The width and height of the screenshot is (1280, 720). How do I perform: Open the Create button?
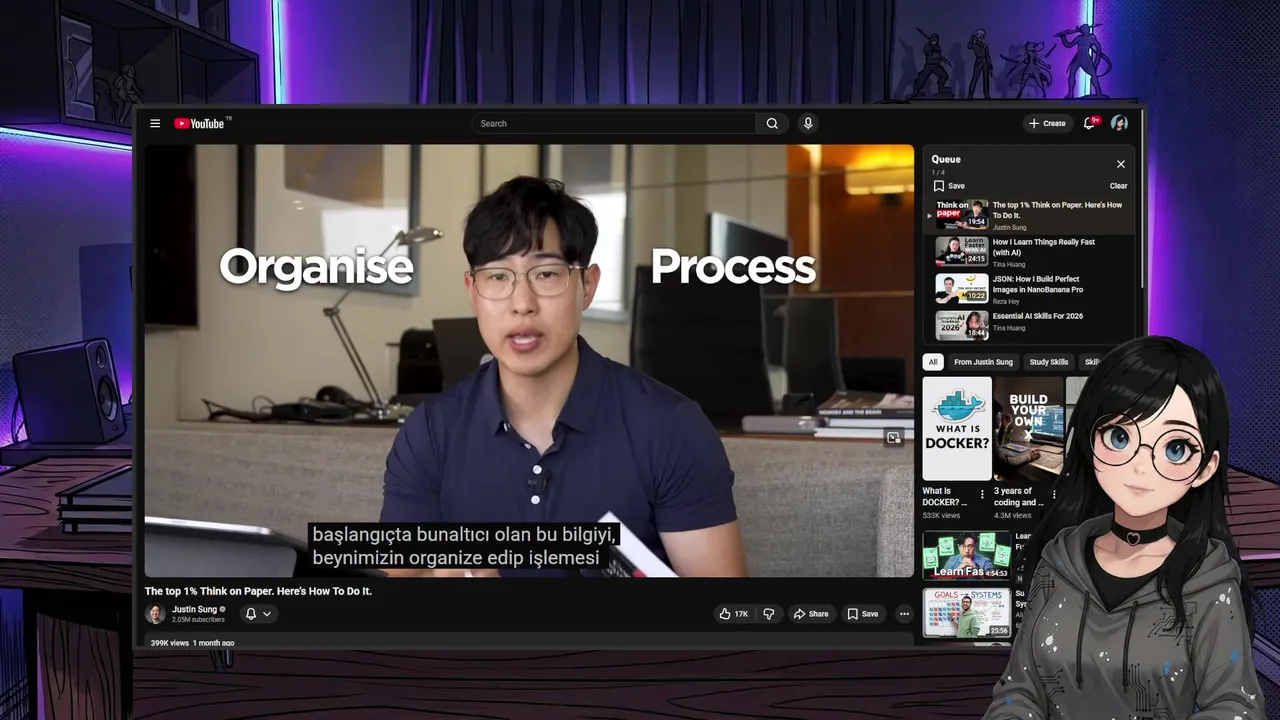1047,124
